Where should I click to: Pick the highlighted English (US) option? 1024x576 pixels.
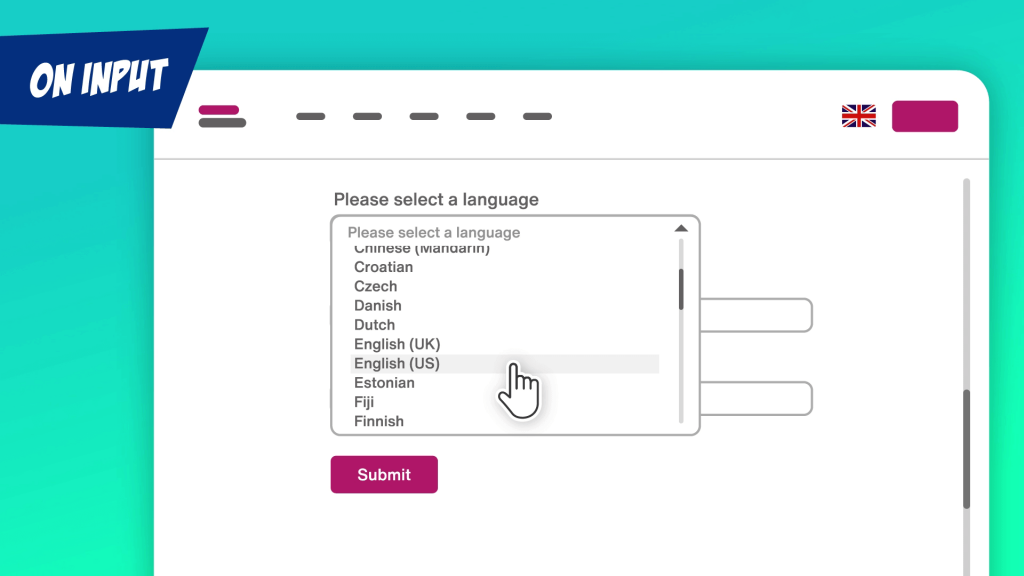click(505, 364)
